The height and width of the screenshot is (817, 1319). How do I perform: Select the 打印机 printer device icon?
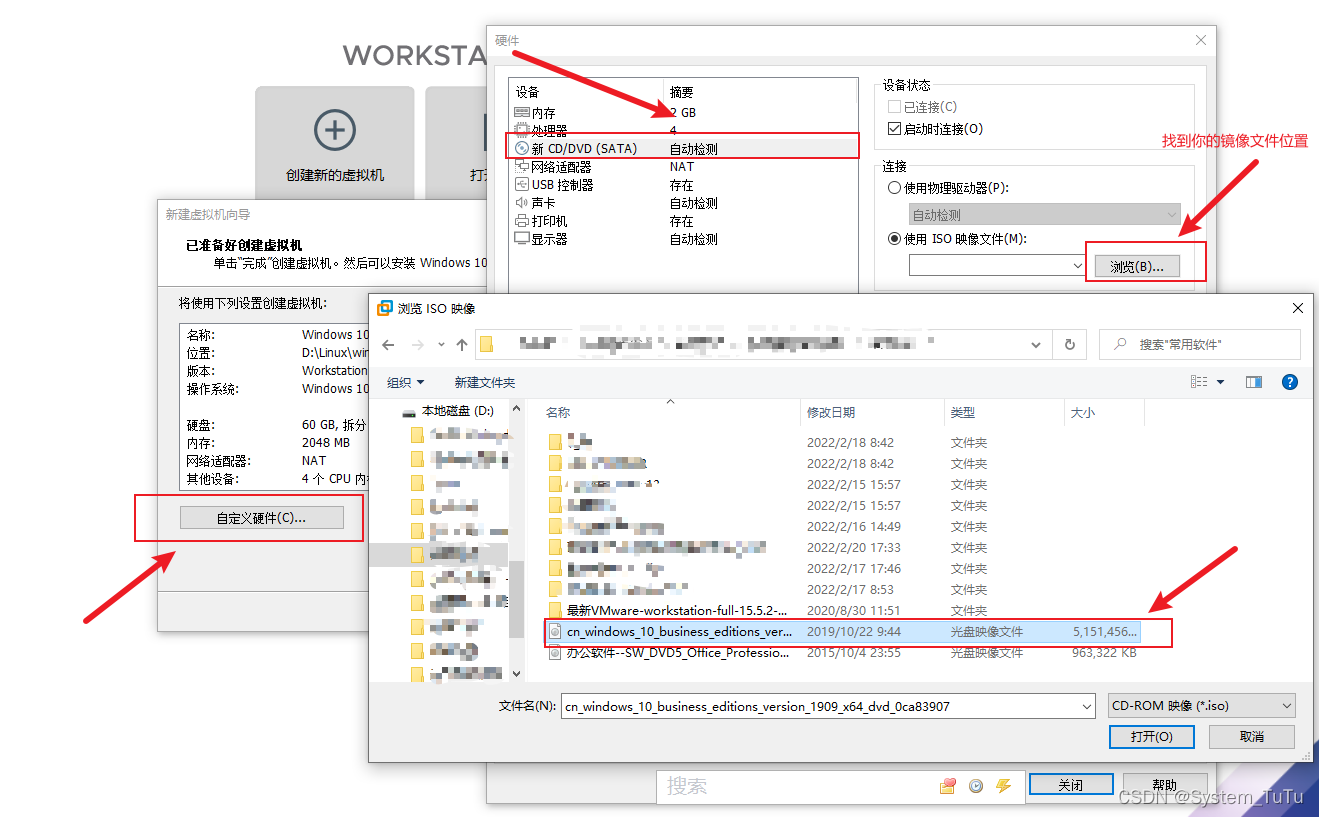click(x=521, y=220)
